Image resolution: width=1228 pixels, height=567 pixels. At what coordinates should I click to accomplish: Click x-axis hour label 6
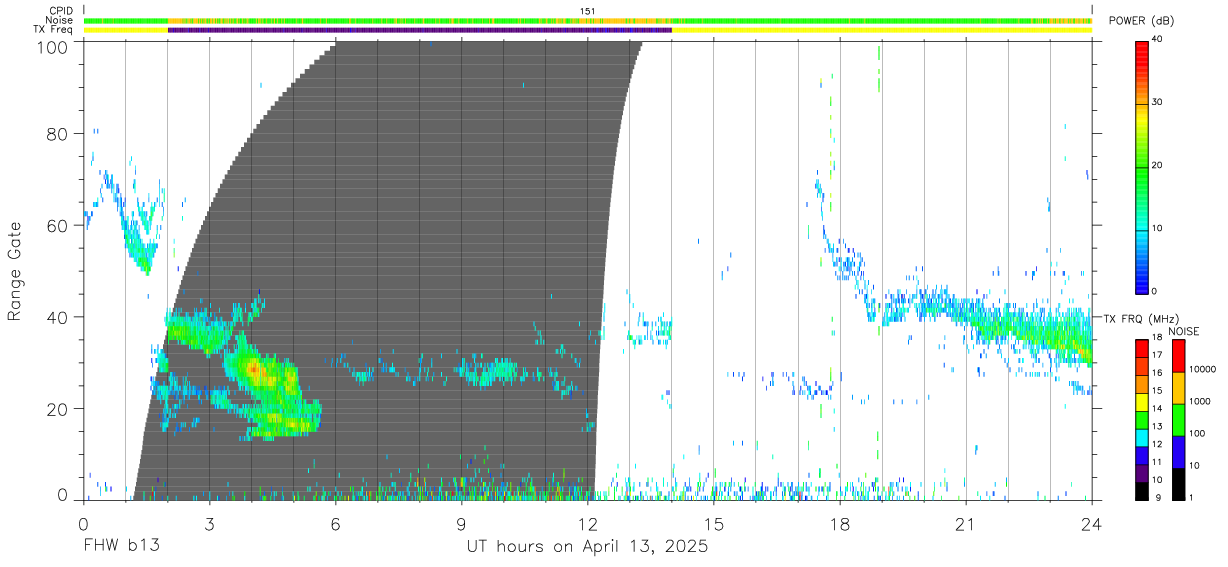(335, 524)
